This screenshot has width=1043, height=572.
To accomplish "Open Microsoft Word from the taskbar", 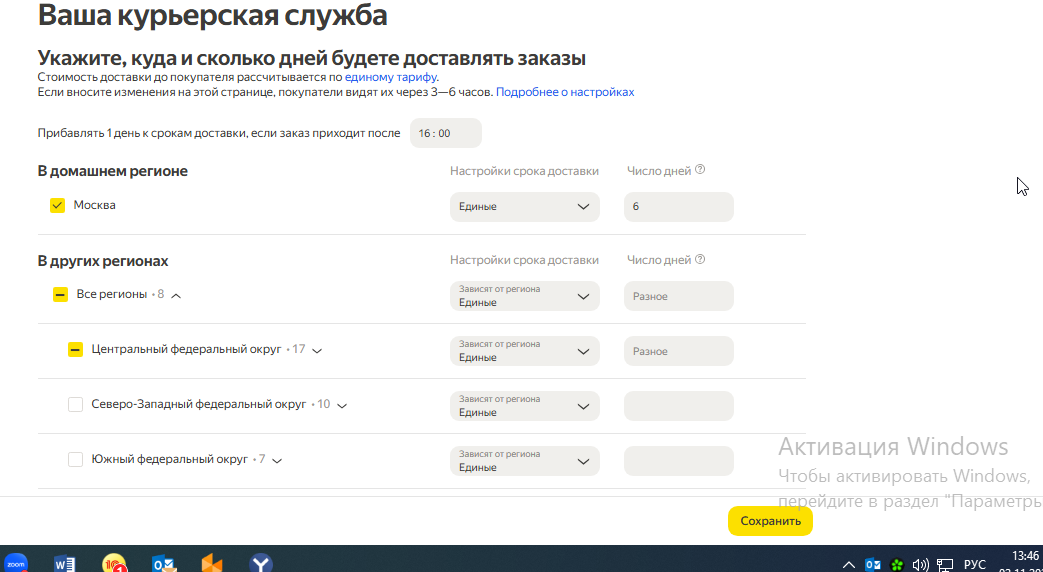I will coord(64,563).
